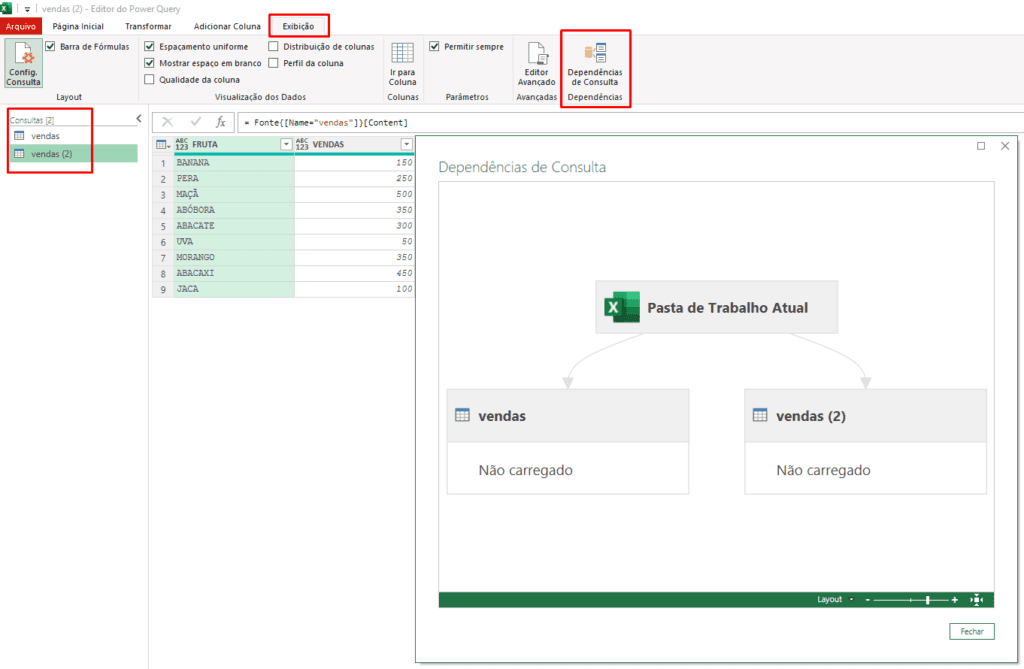This screenshot has height=669, width=1024.
Task: Adjust the zoom slider in the dependency dialog
Action: click(927, 600)
